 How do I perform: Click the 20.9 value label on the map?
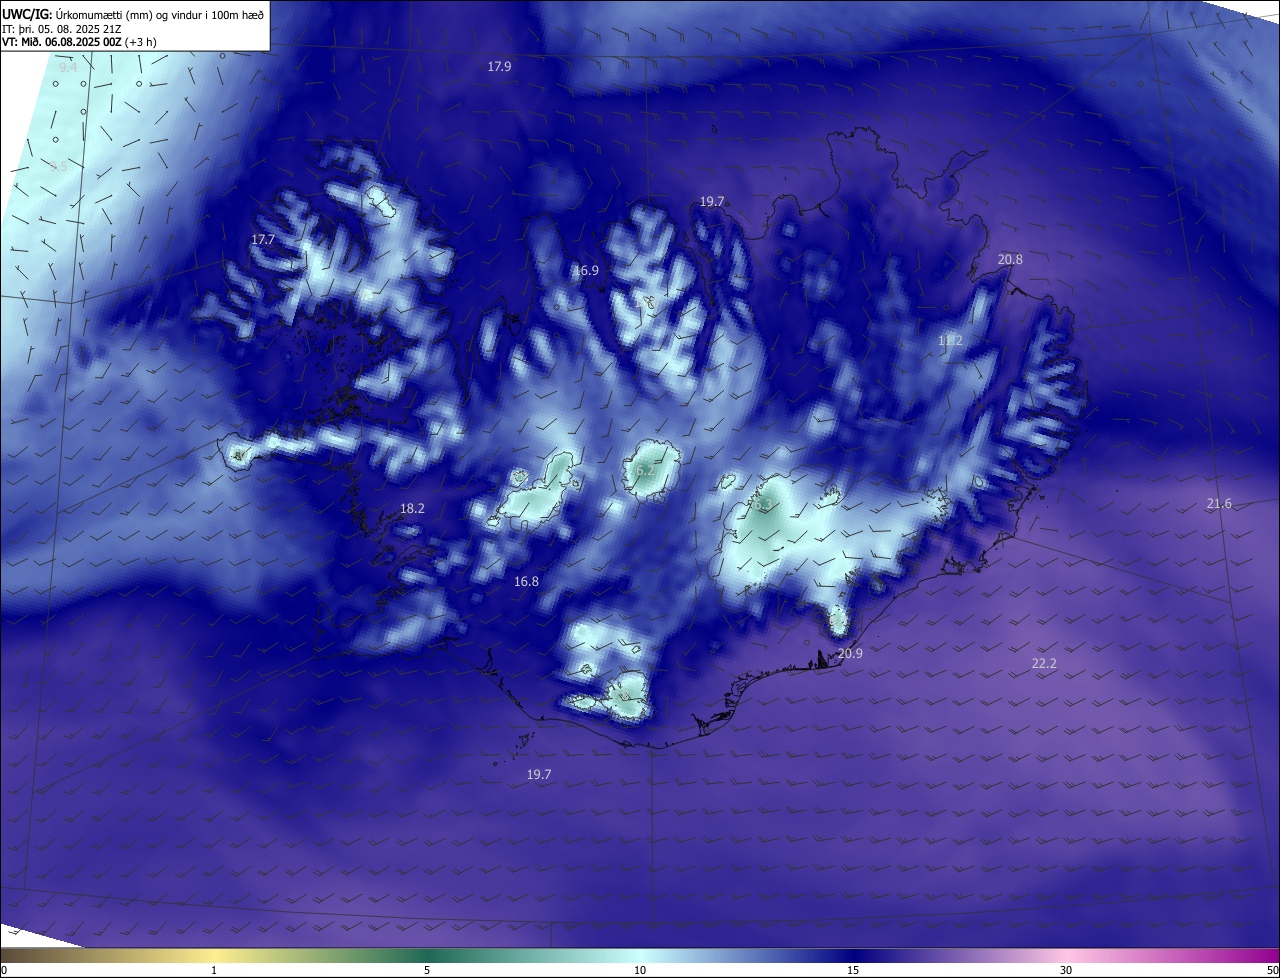(850, 653)
